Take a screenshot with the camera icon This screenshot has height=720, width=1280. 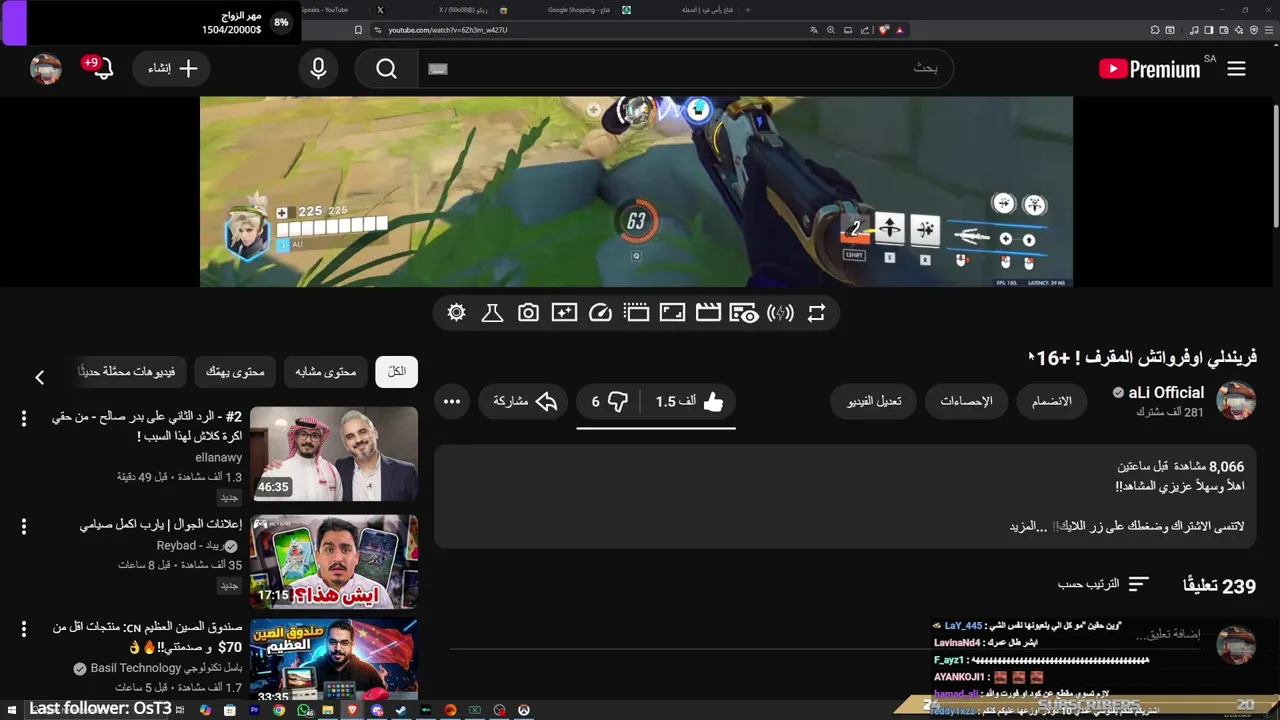(528, 313)
